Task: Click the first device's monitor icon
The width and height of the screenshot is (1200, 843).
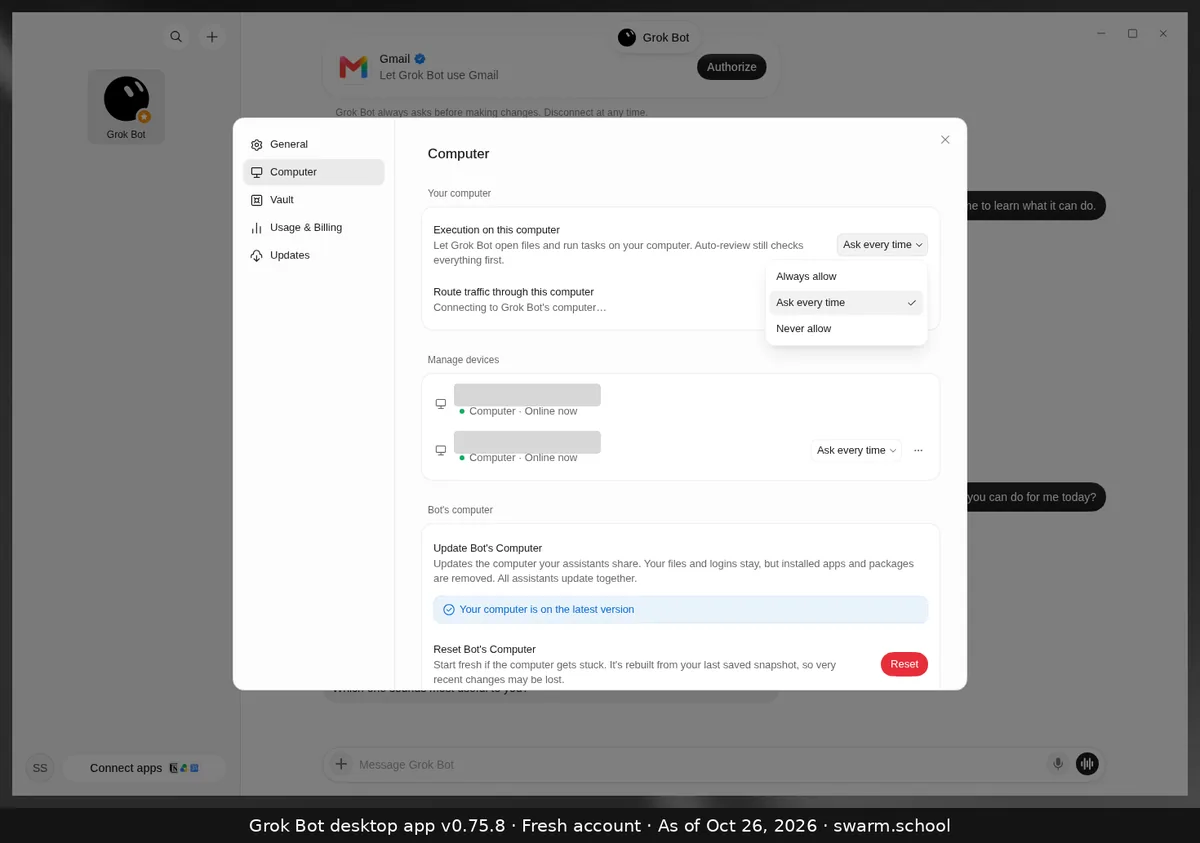Action: coord(441,404)
